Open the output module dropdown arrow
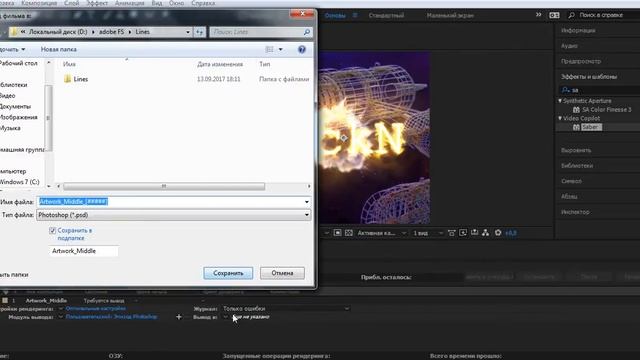Image resolution: width=640 pixels, height=360 pixels. 60,317
